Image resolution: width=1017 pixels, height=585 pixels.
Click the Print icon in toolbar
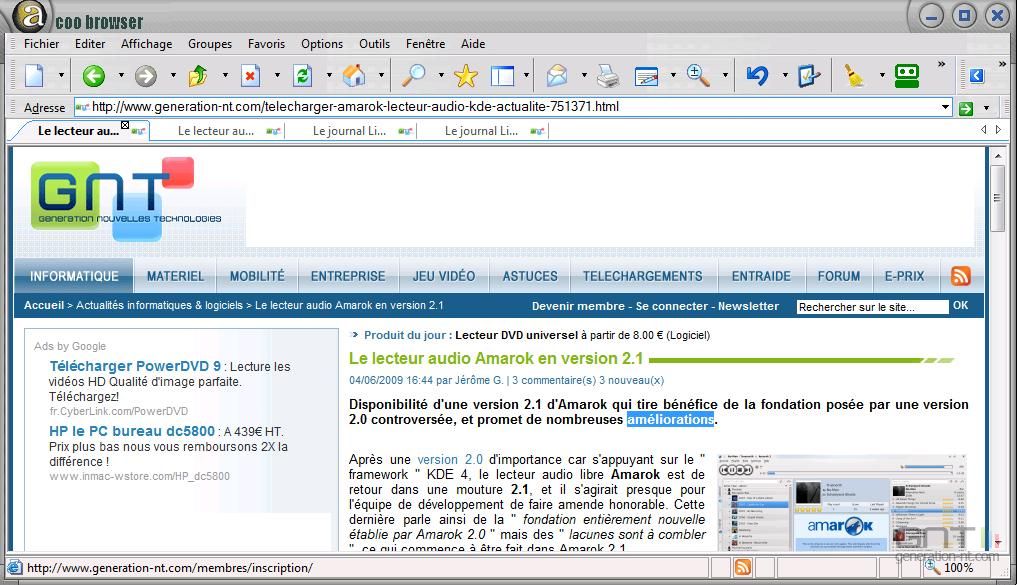point(607,76)
